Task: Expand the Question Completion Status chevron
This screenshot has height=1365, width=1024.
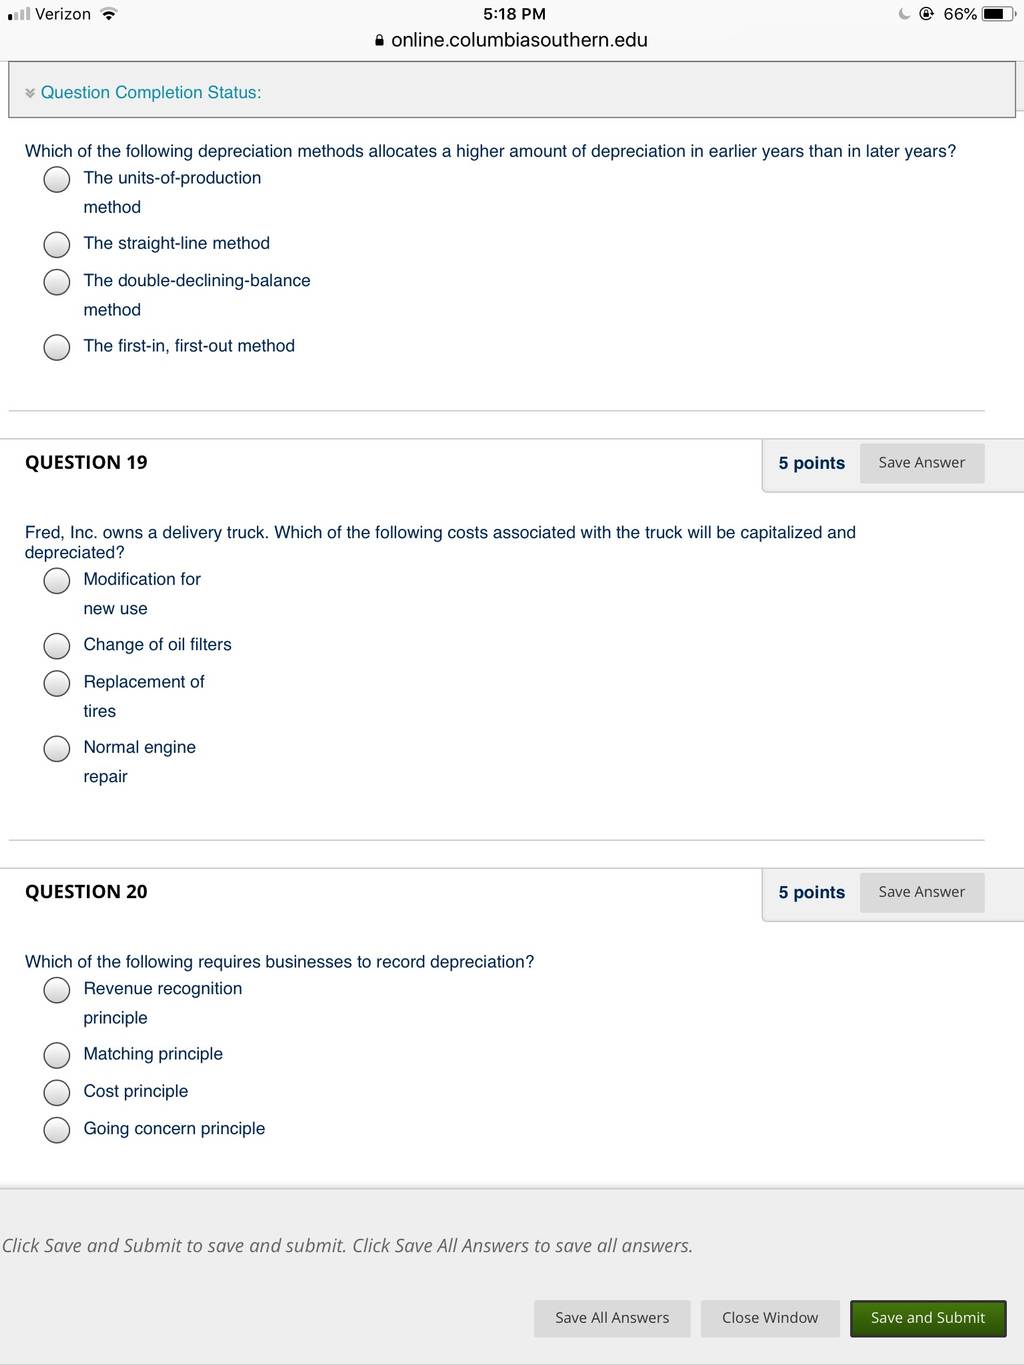Action: click(x=30, y=93)
